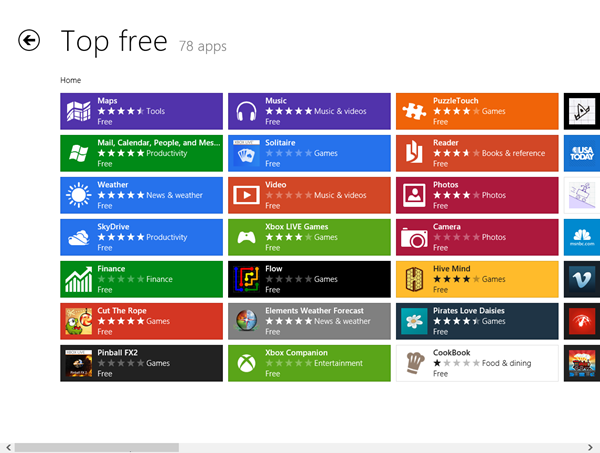Click the Finance app title
This screenshot has width=600, height=453.
pos(111,269)
